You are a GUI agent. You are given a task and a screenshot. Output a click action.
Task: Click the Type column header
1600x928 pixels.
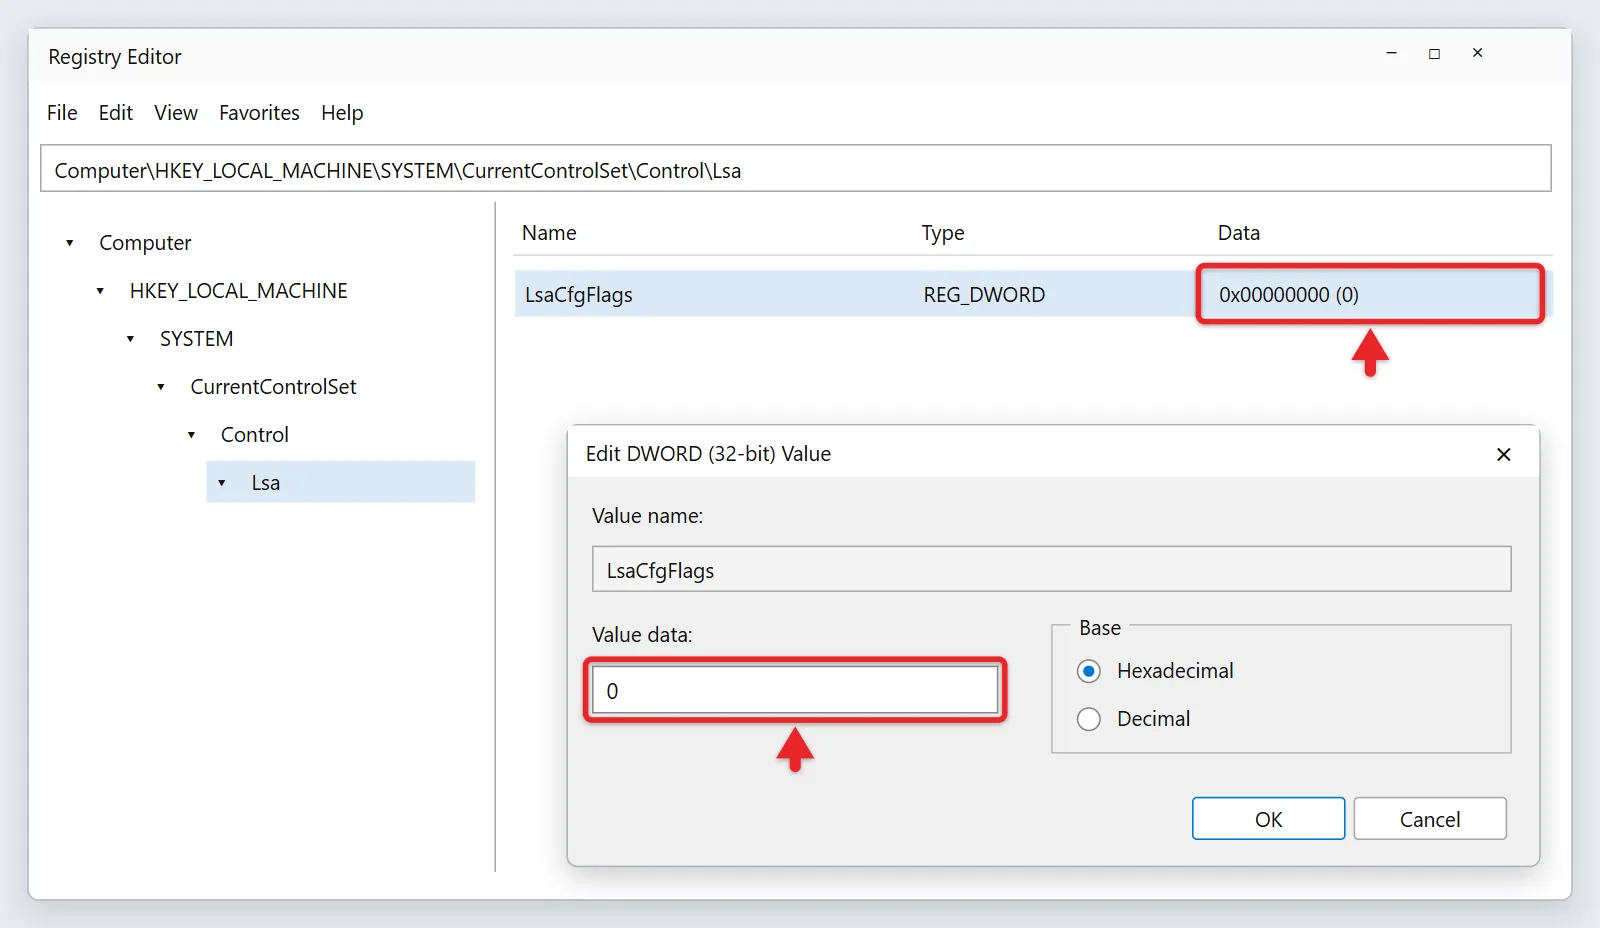coord(943,233)
